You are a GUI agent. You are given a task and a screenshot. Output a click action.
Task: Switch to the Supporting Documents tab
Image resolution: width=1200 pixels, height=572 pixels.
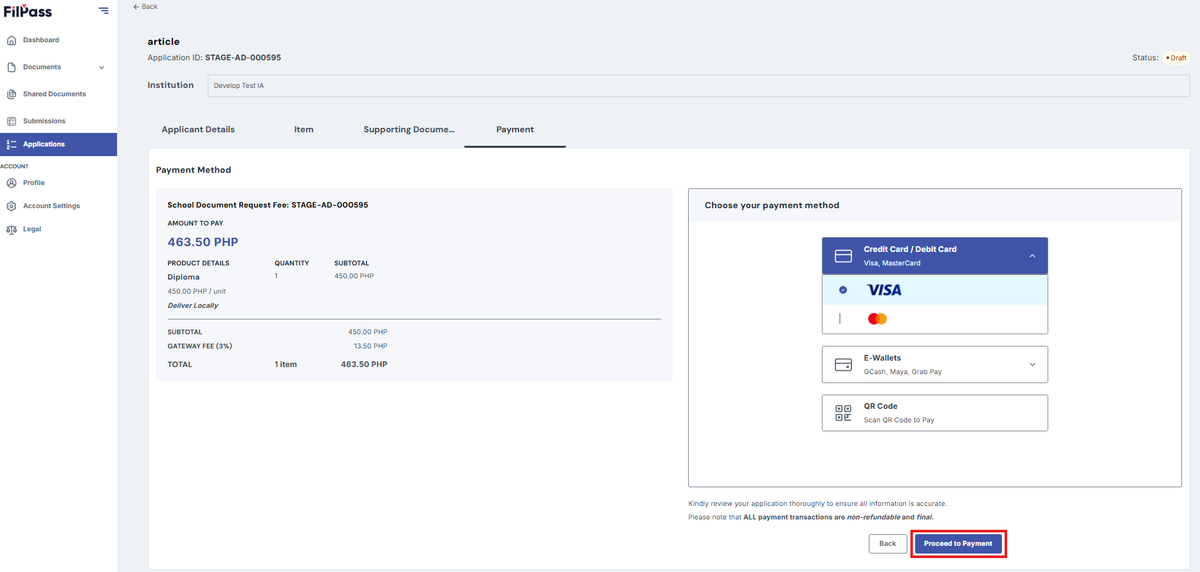coord(409,130)
